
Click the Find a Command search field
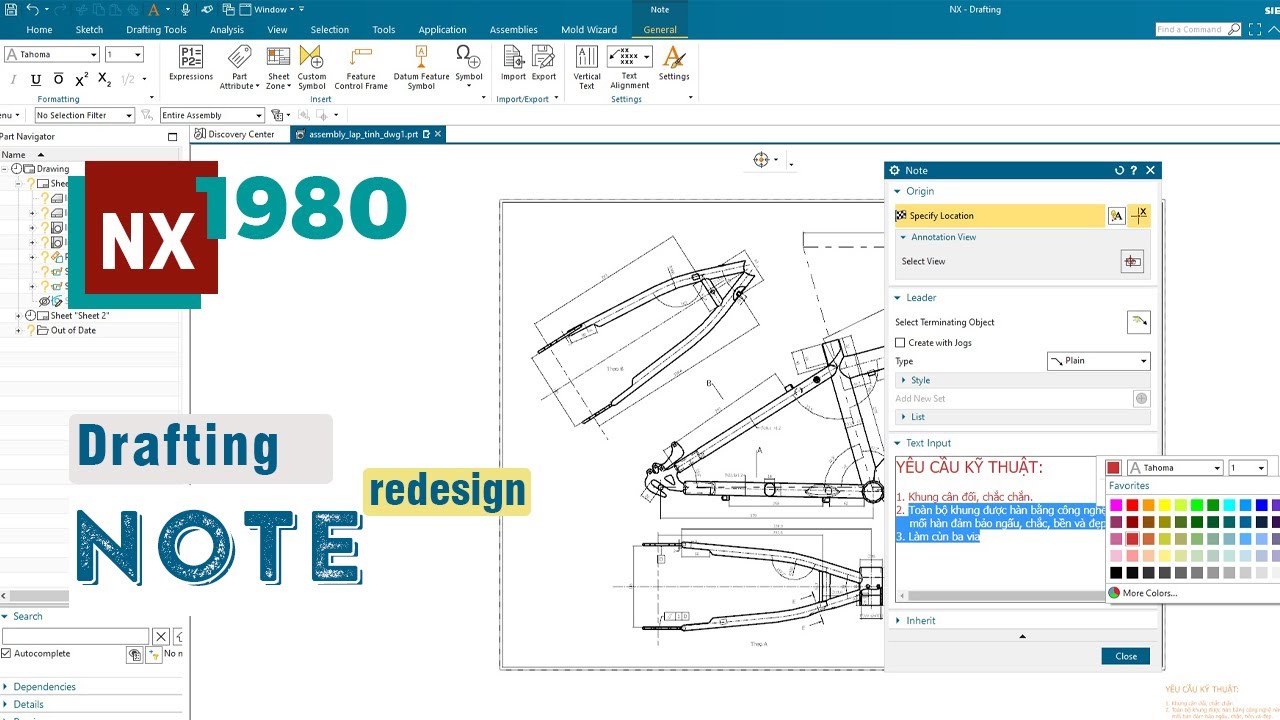1191,30
